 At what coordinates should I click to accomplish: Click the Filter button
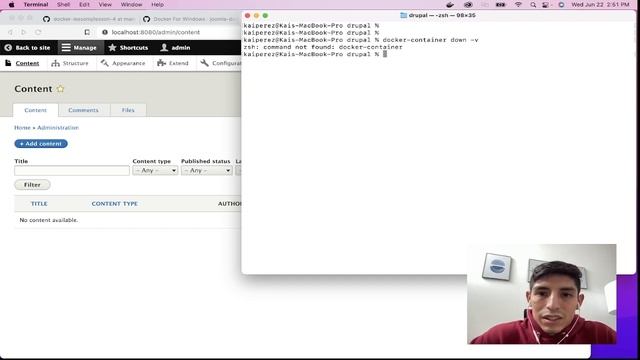[32, 185]
